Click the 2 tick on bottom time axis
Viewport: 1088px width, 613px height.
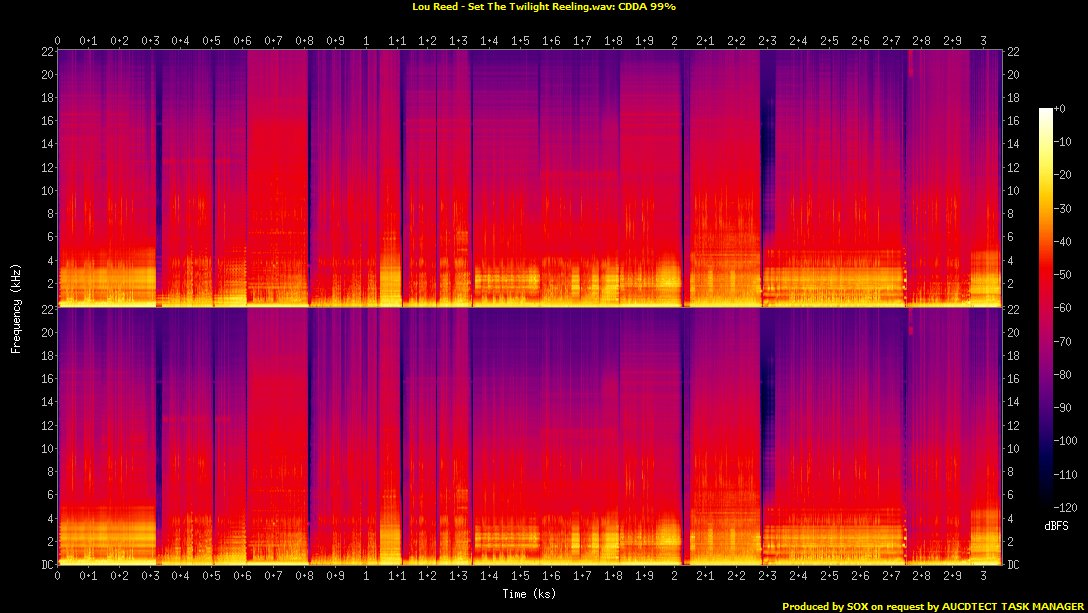(675, 576)
